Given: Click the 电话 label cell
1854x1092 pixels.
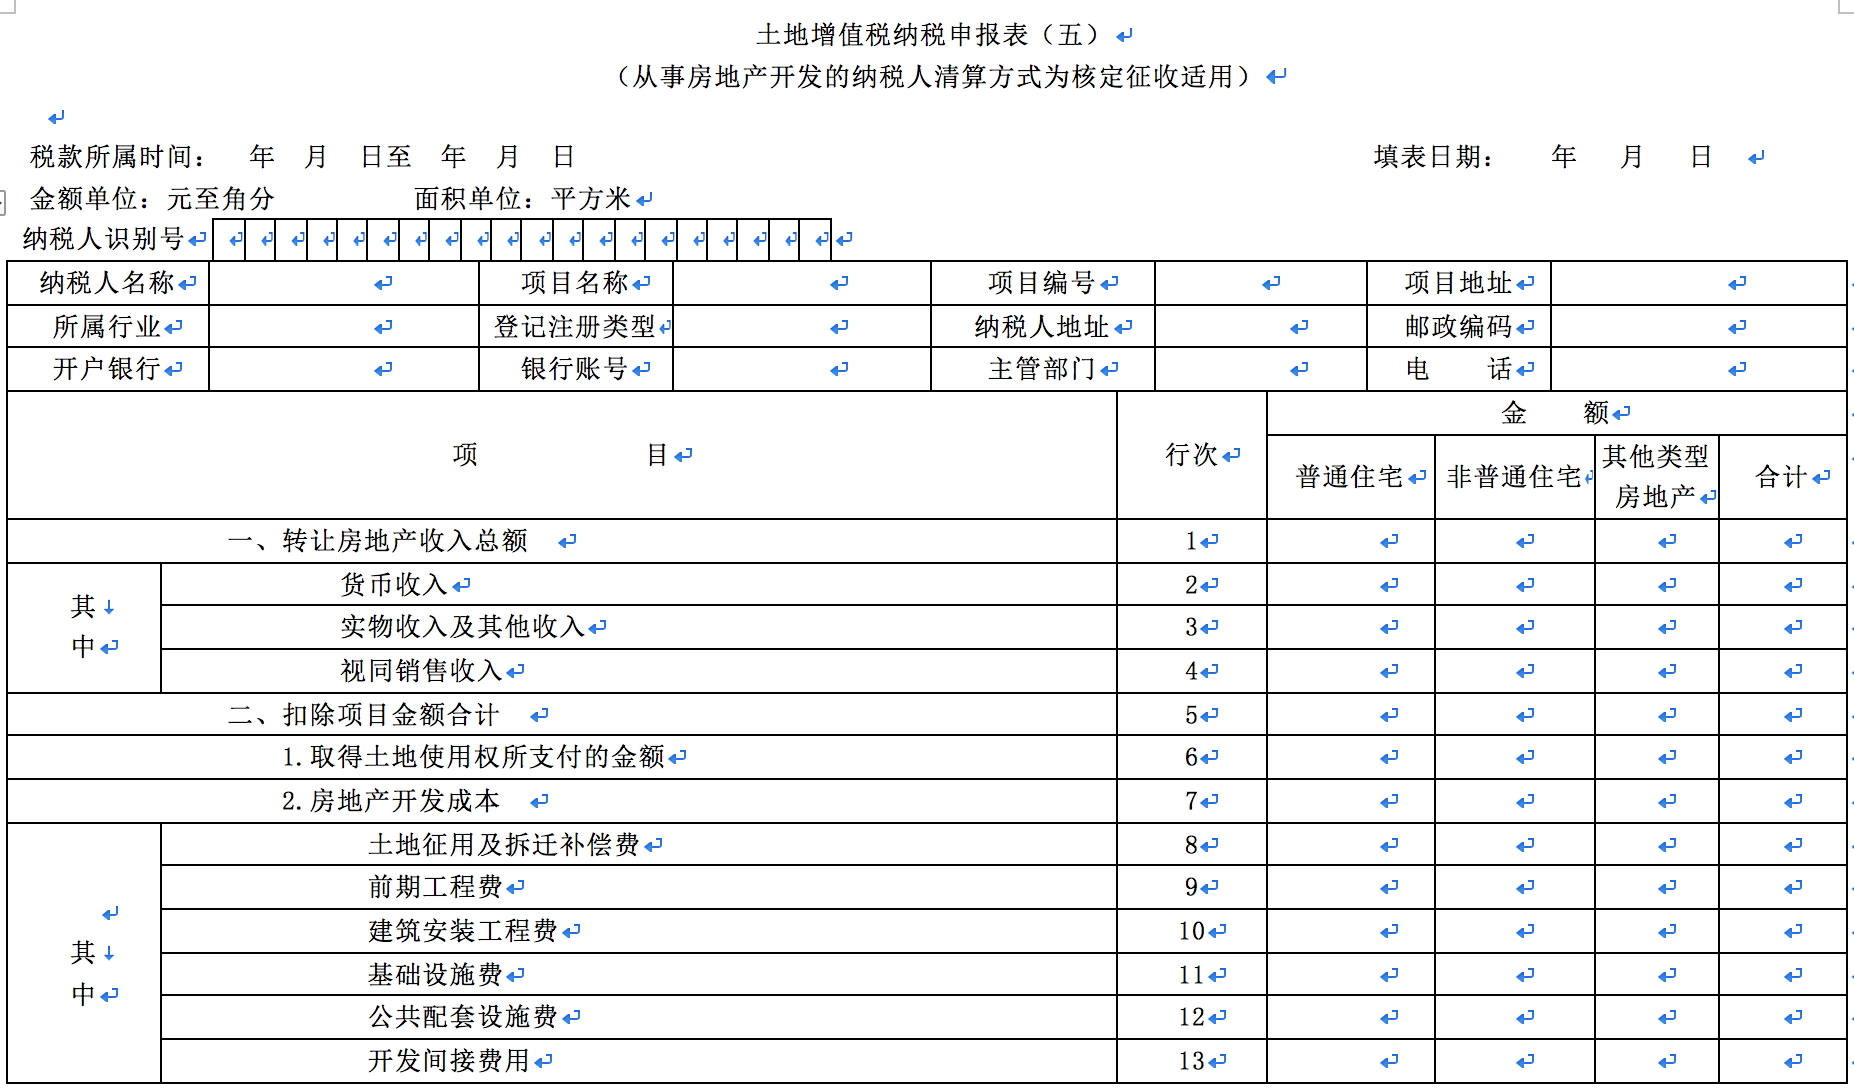Looking at the screenshot, I should 1459,369.
